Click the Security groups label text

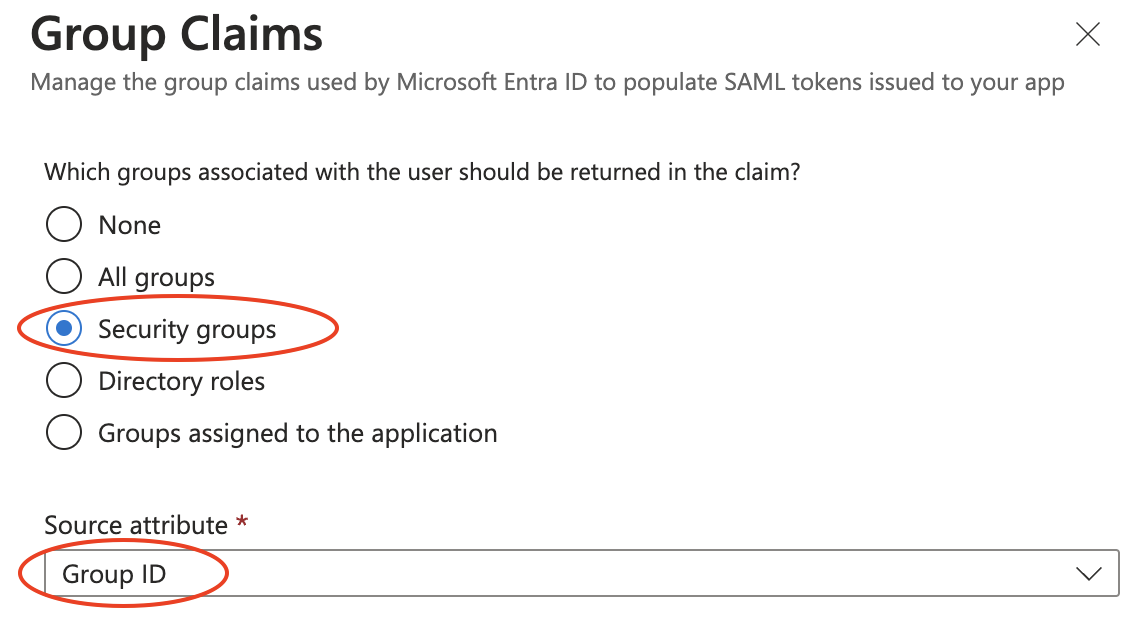pos(187,329)
